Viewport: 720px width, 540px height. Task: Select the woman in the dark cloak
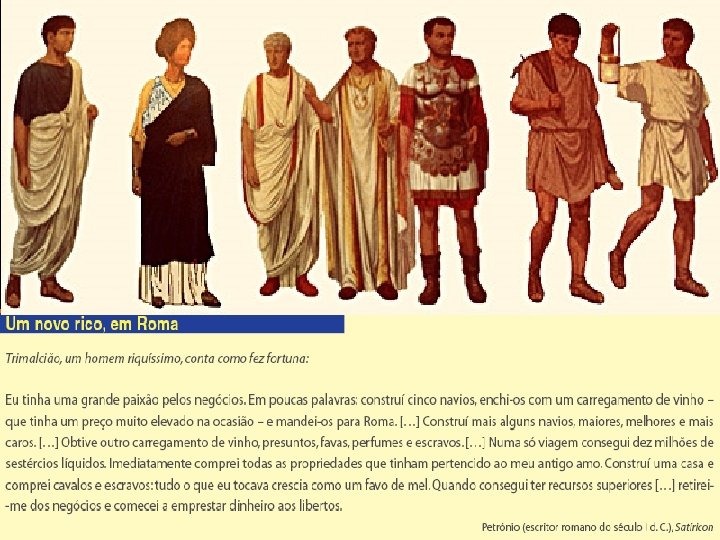pyautogui.click(x=174, y=165)
